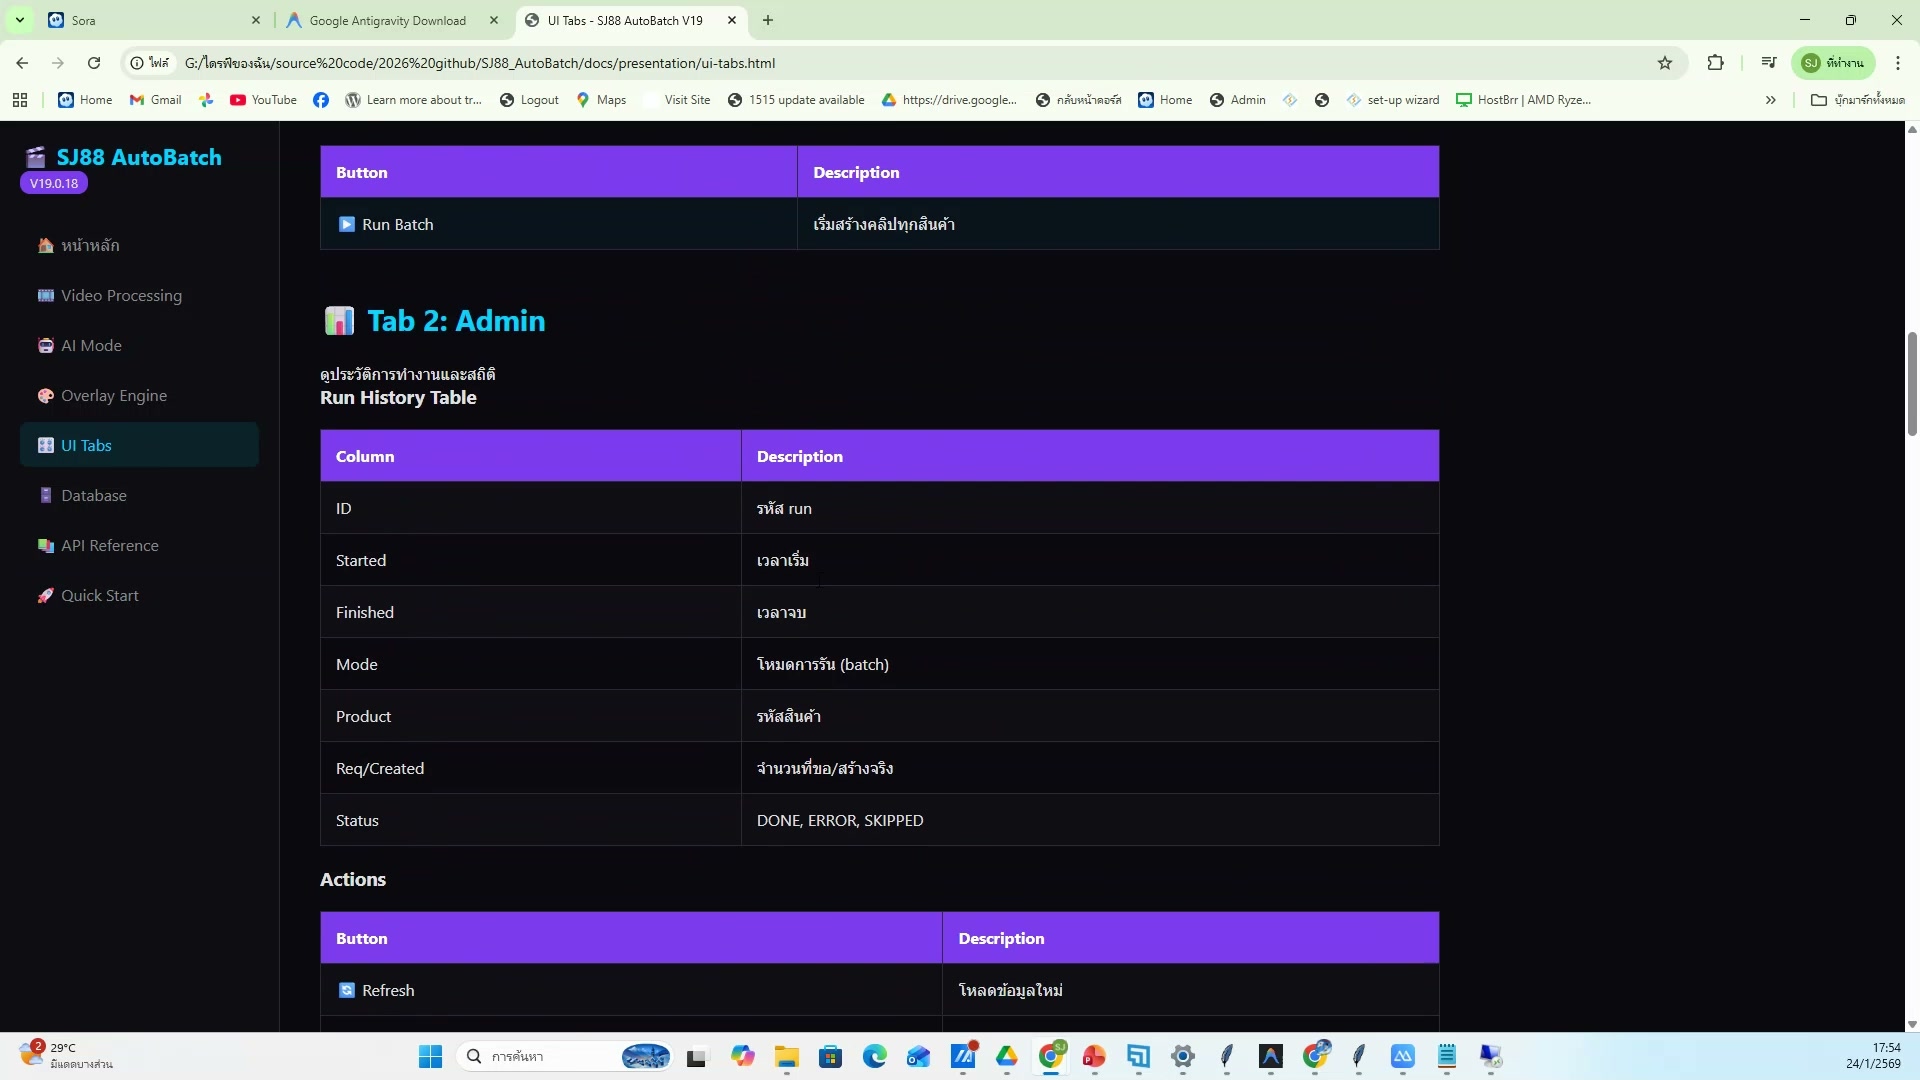The image size is (1920, 1080).
Task: Switch to the Sora browser tab
Action: 150,20
